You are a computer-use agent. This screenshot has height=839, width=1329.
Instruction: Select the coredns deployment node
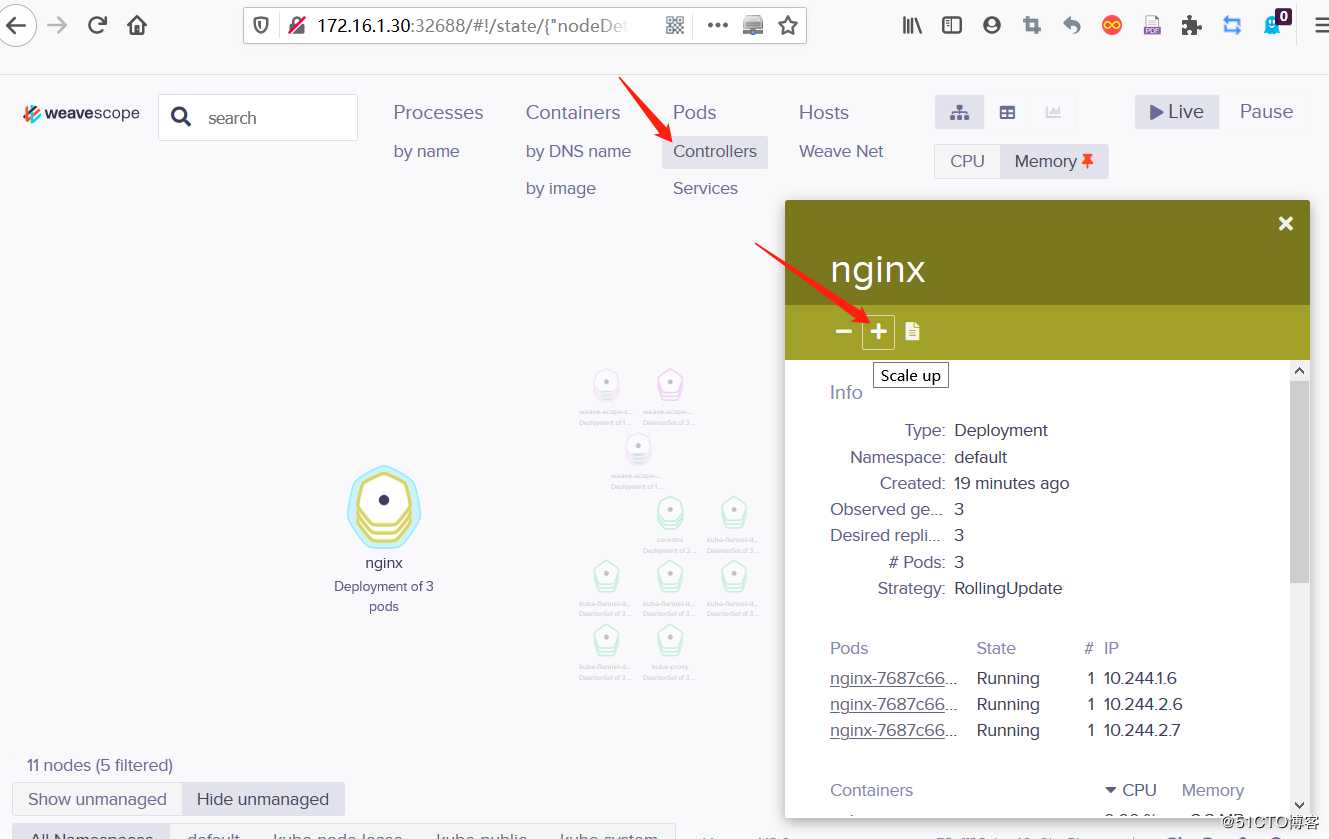(x=670, y=513)
